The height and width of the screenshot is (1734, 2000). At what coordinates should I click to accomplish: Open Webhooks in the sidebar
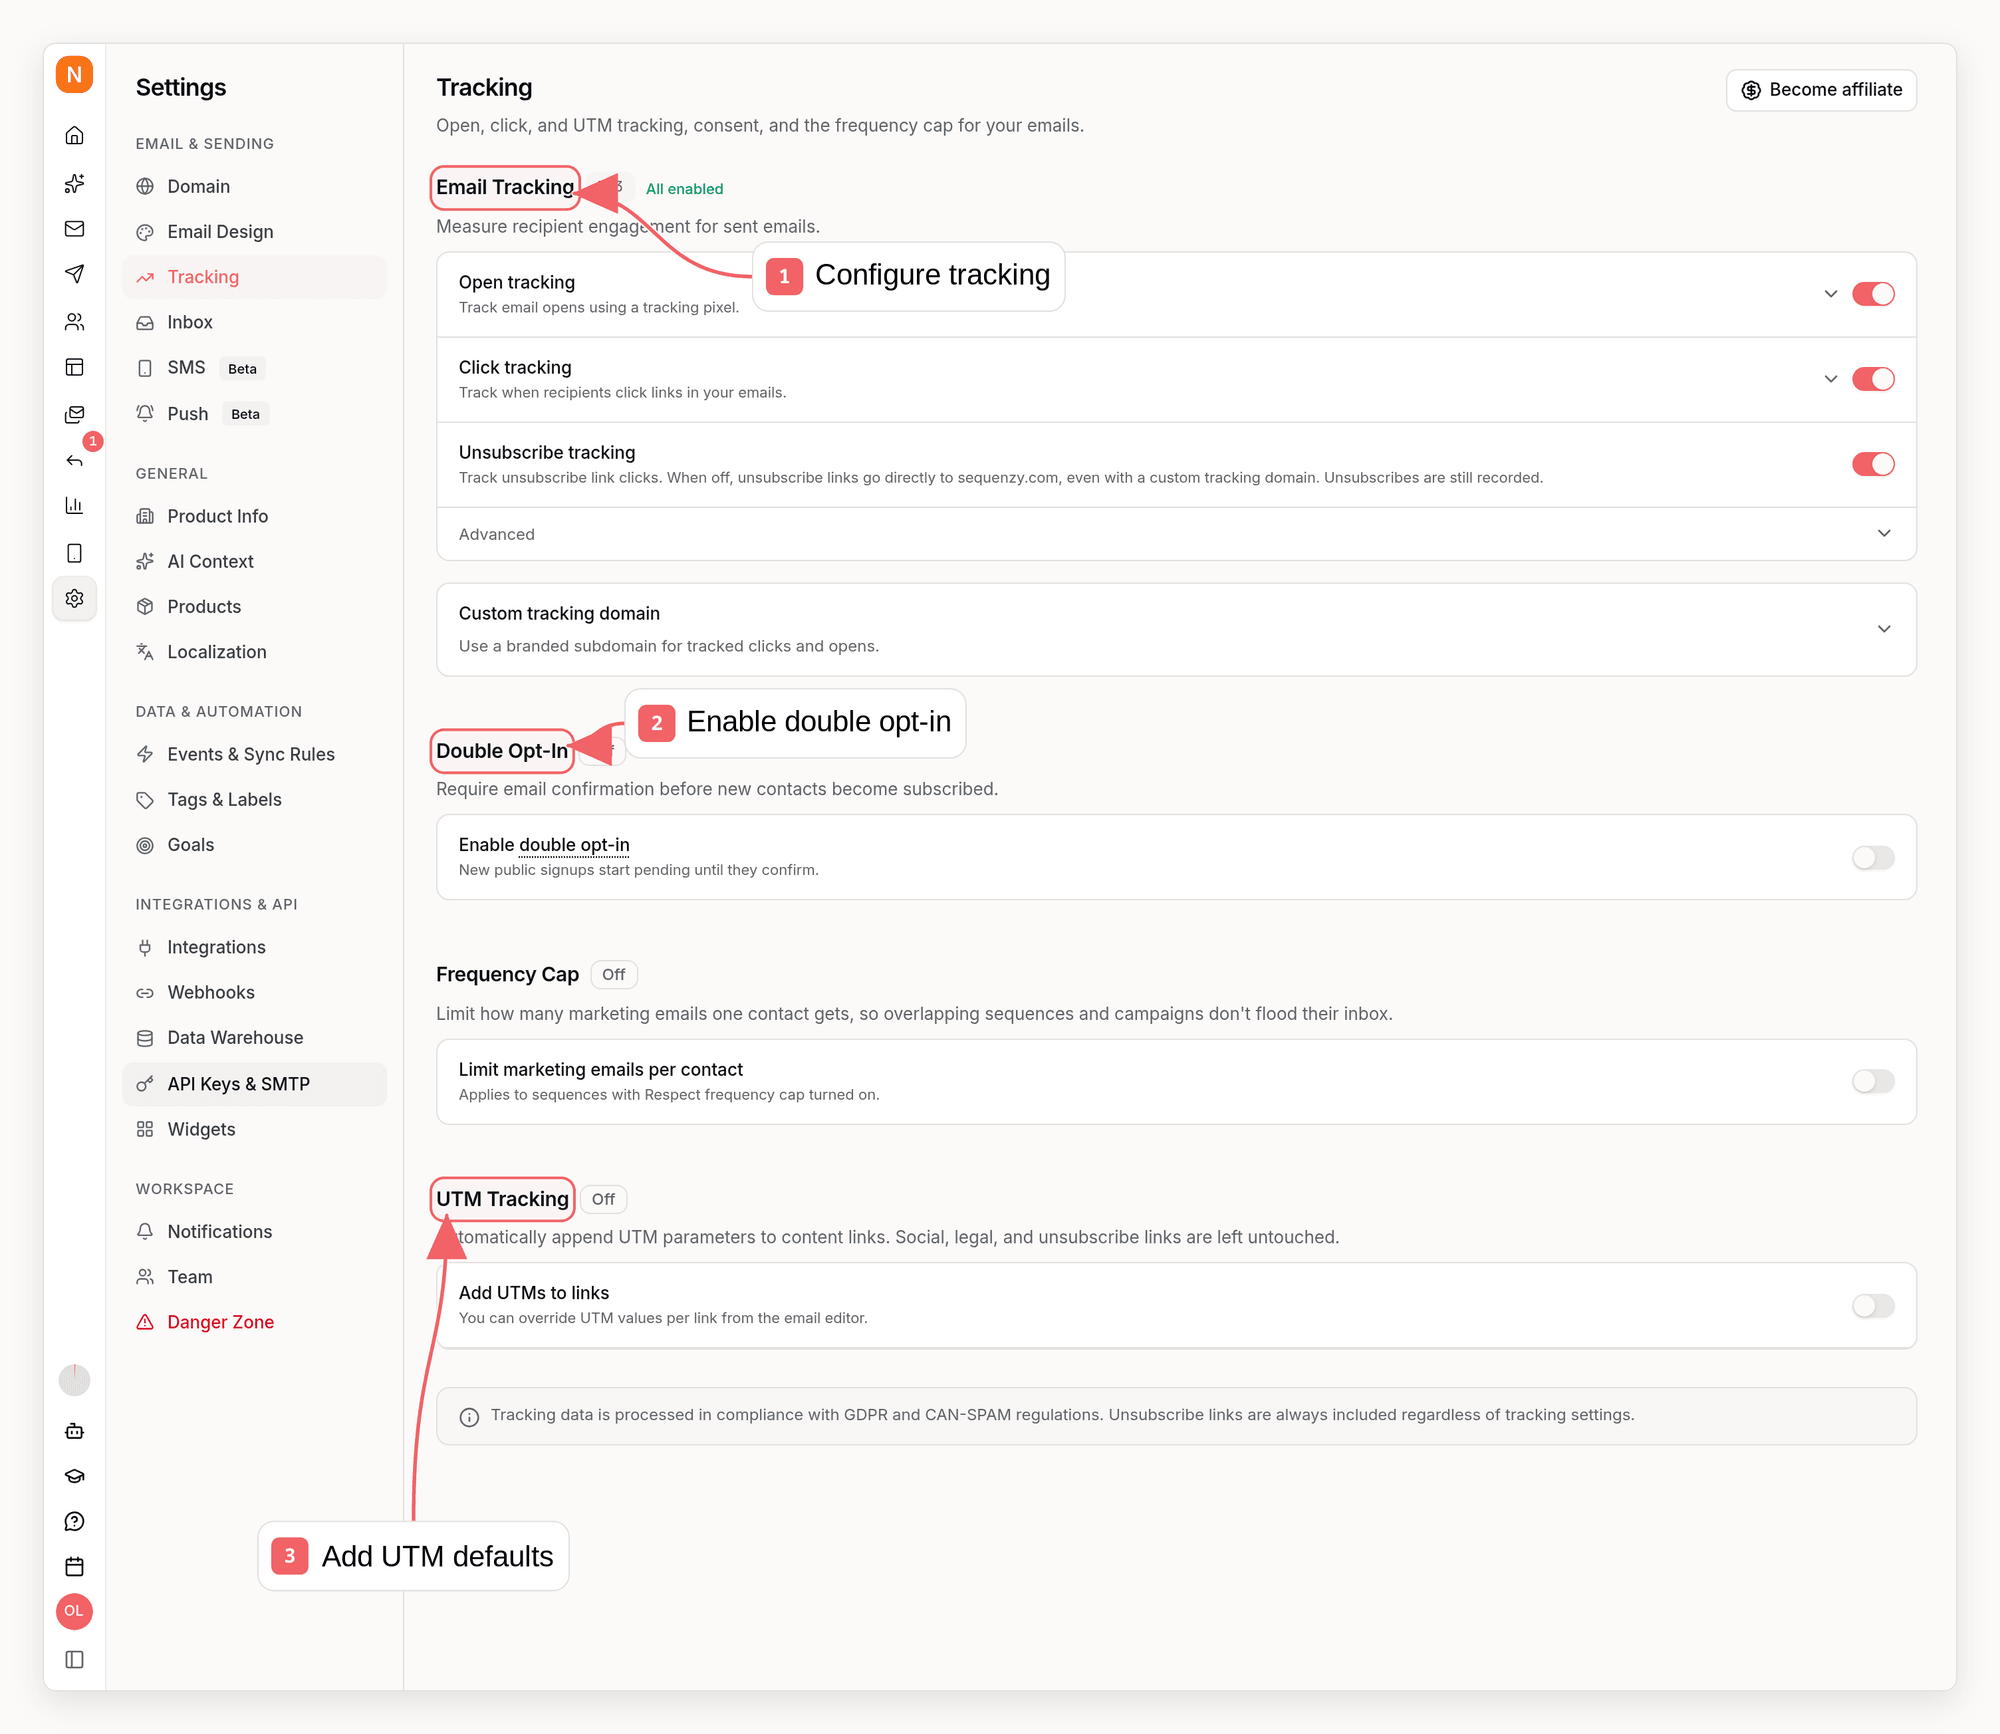pos(254,992)
